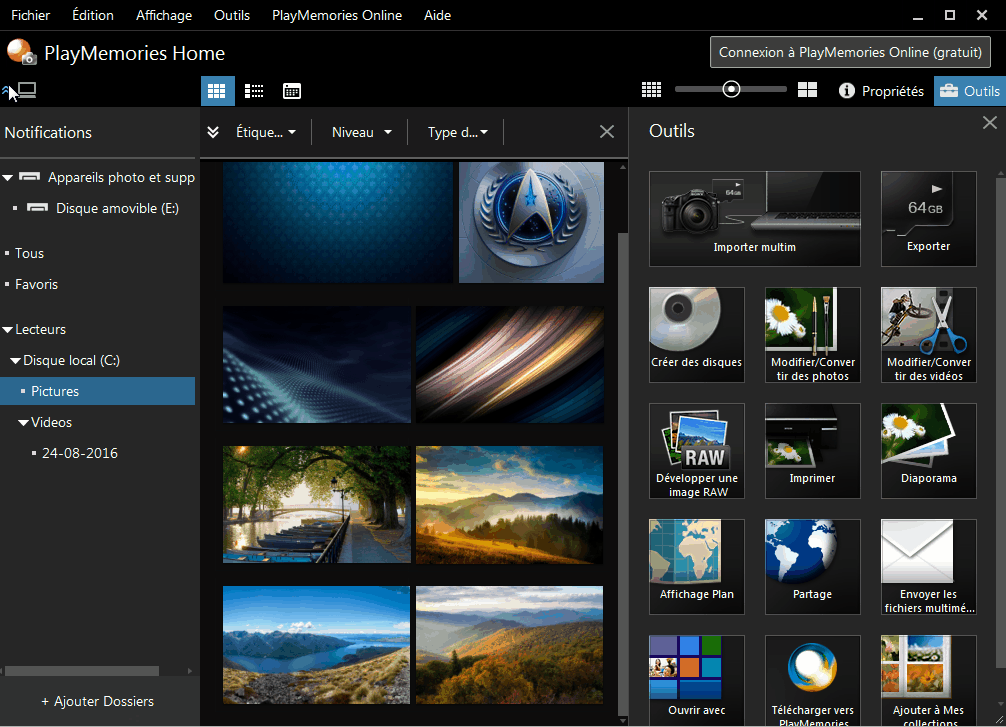Launch Créer des disques tool

[697, 335]
